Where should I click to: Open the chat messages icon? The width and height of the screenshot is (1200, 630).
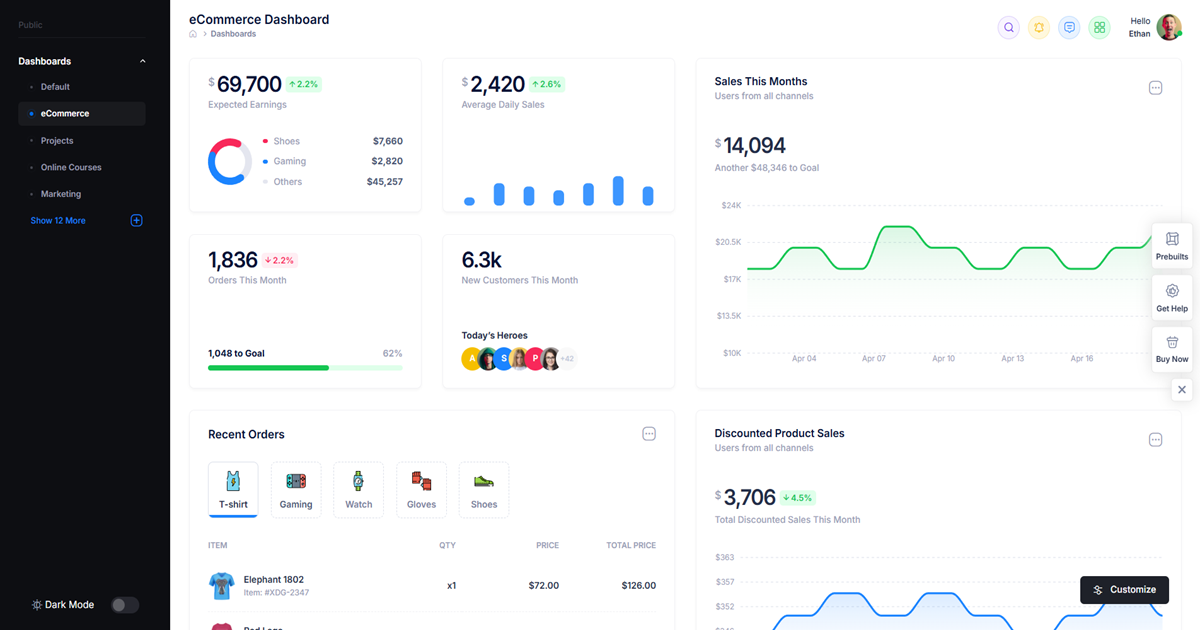1069,27
